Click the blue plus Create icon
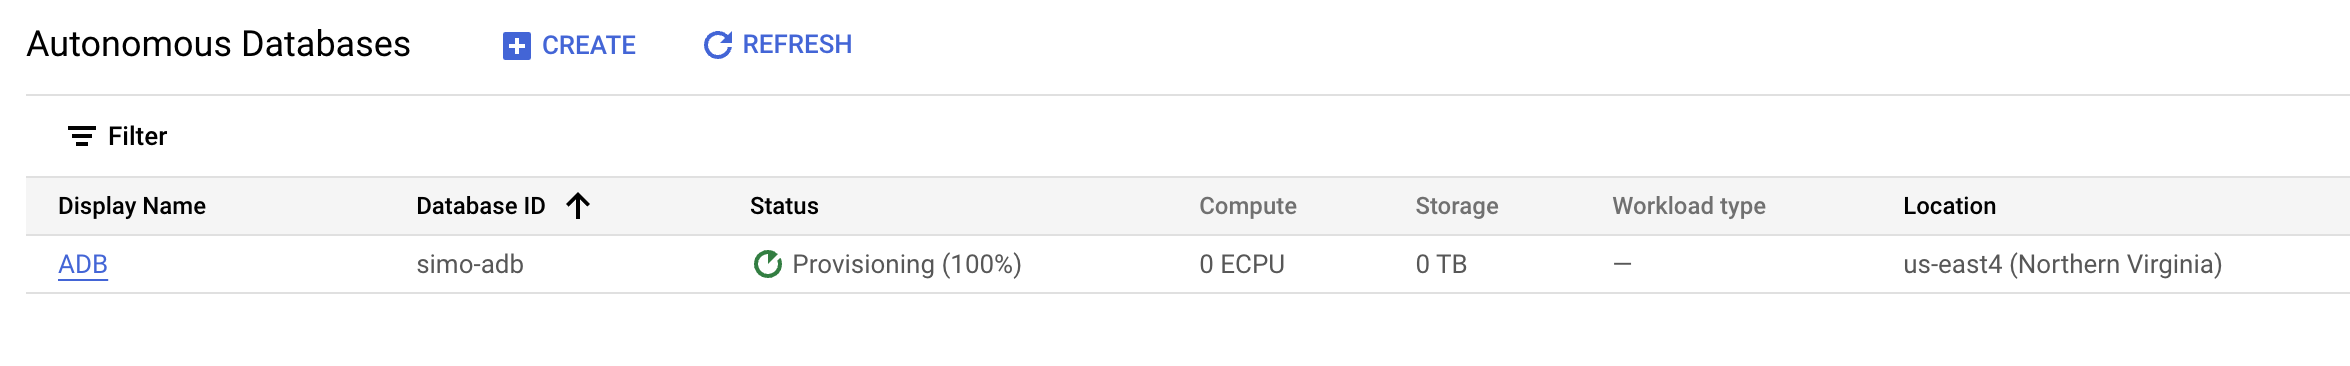This screenshot has width=2350, height=366. [516, 46]
